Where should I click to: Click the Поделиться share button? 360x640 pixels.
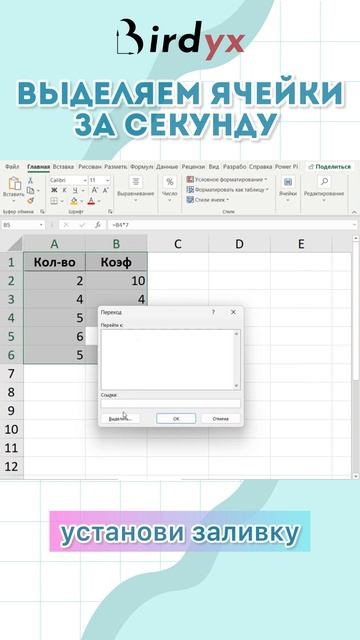pyautogui.click(x=329, y=167)
